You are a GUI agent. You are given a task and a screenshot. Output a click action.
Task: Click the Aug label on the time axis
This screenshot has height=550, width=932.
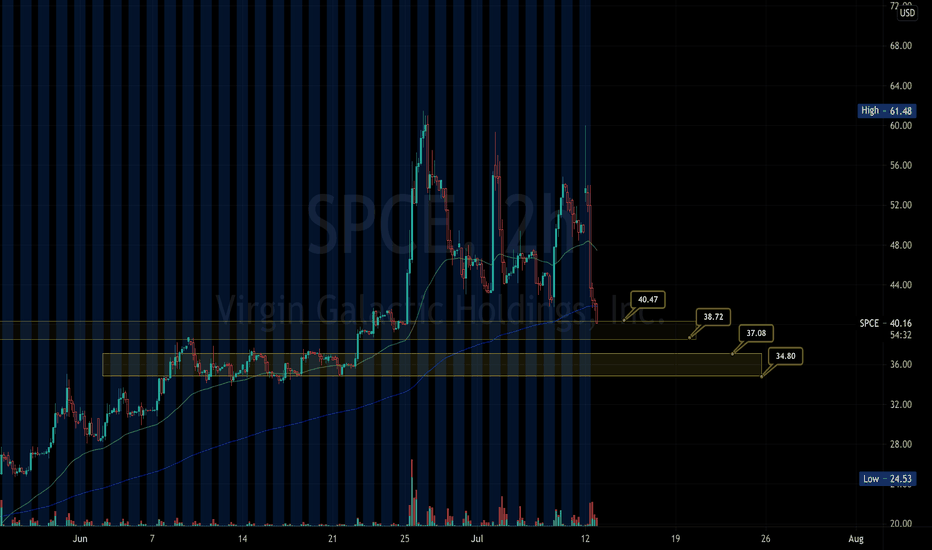click(856, 539)
